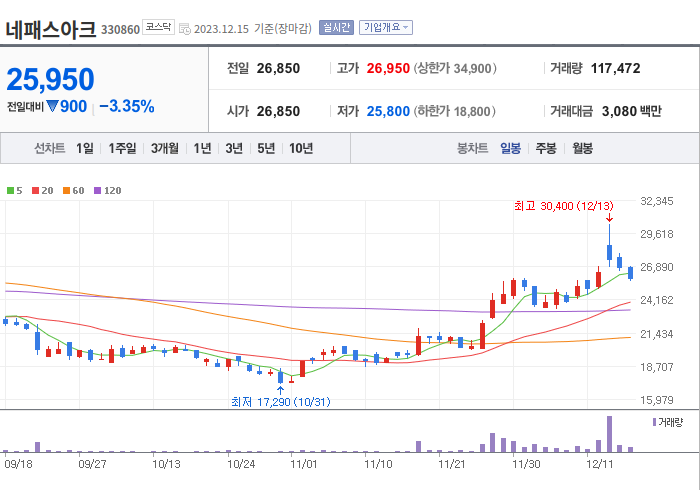The height and width of the screenshot is (490, 700).
Task: Click the change percentage -3.35%
Action: click(127, 107)
